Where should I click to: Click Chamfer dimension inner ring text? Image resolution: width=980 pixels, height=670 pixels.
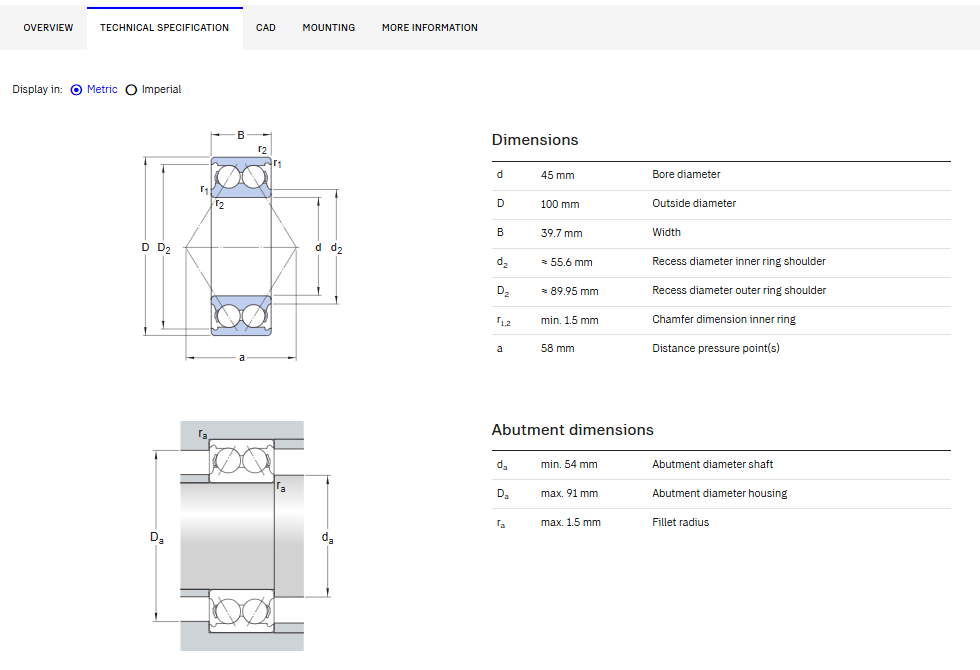pos(724,319)
